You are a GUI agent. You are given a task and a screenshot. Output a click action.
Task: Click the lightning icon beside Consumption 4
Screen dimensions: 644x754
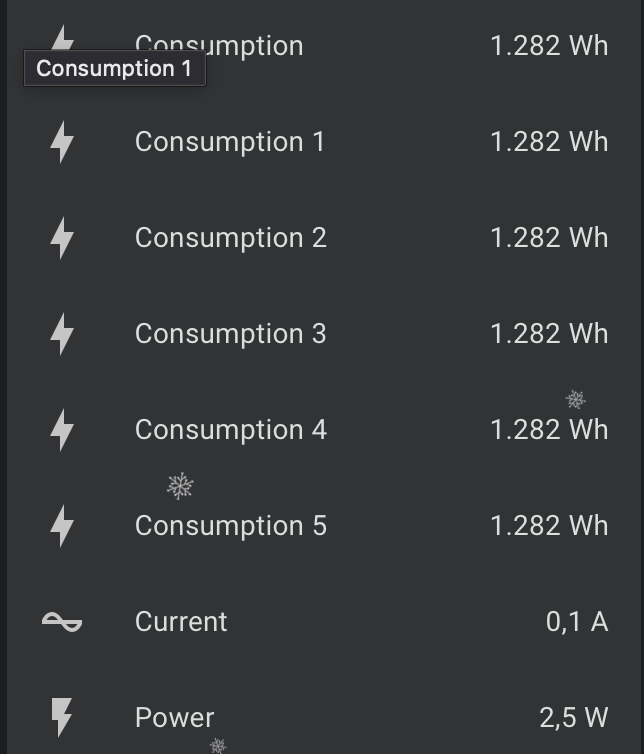(x=62, y=430)
